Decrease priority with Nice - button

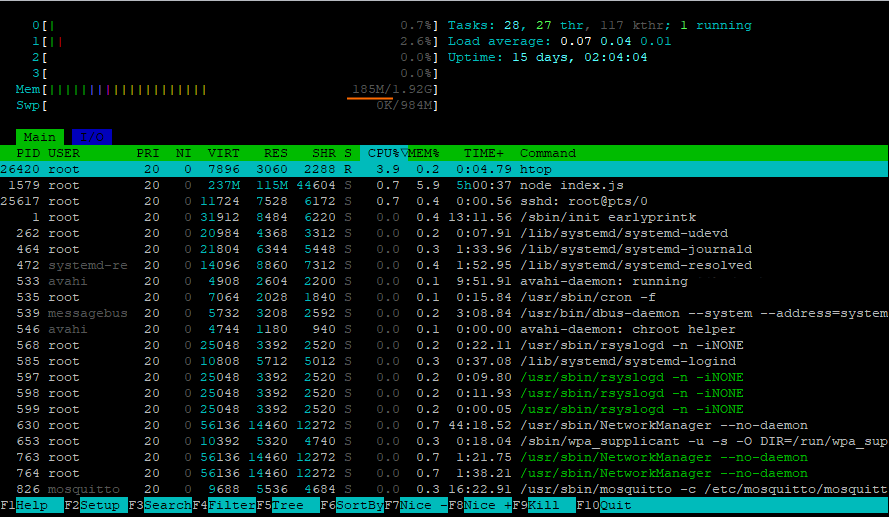coord(423,506)
